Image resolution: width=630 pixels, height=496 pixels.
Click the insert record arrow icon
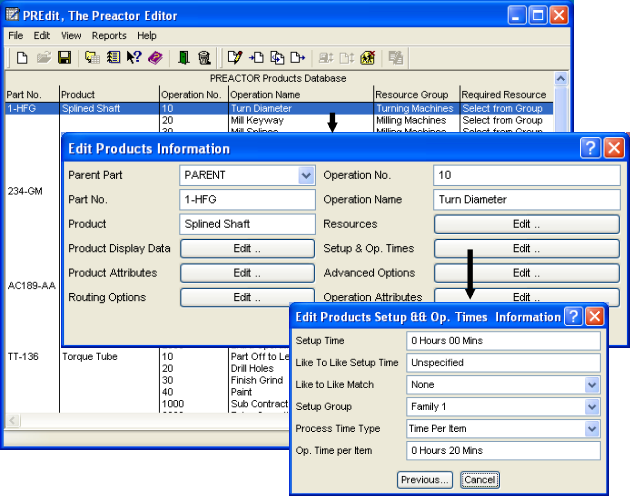[256, 58]
